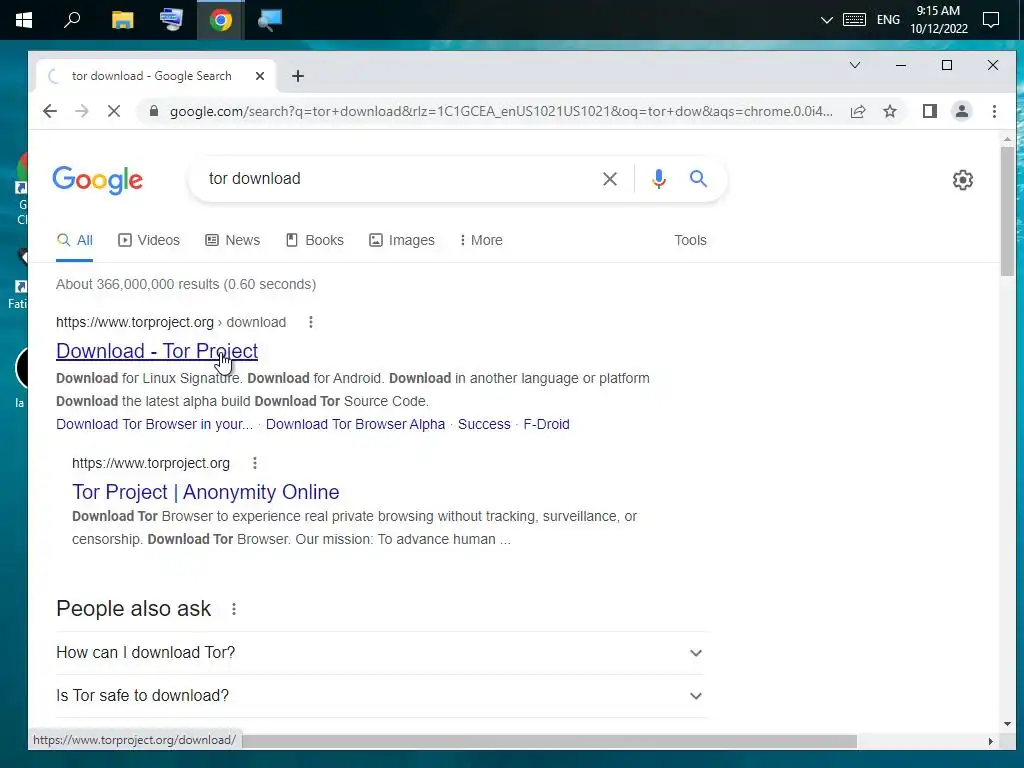The height and width of the screenshot is (768, 1024).
Task: Share this page icon
Action: (858, 112)
